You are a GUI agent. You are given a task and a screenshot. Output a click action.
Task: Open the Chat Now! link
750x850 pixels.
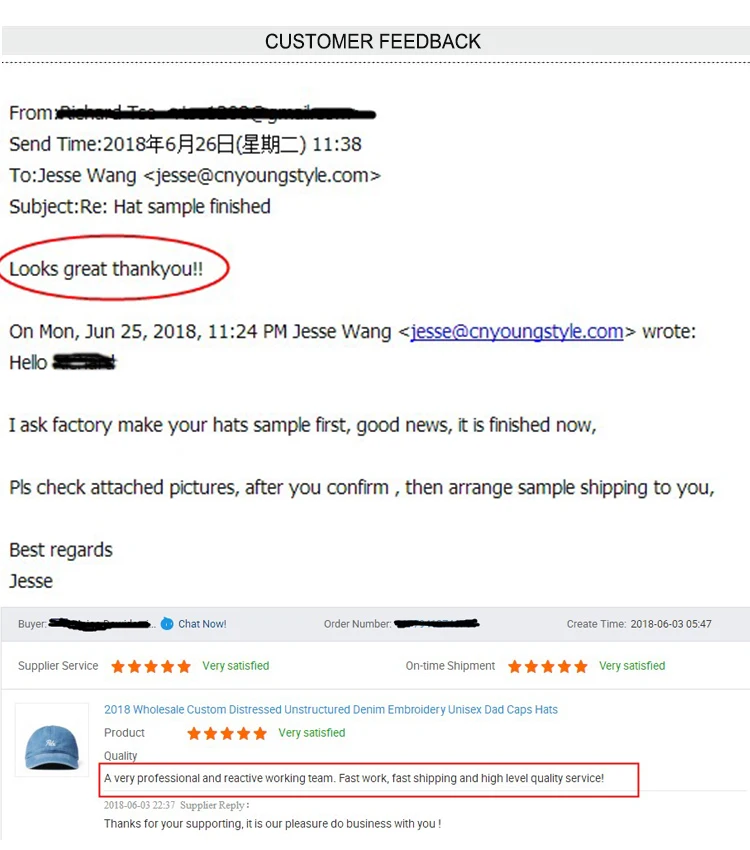coord(202,624)
